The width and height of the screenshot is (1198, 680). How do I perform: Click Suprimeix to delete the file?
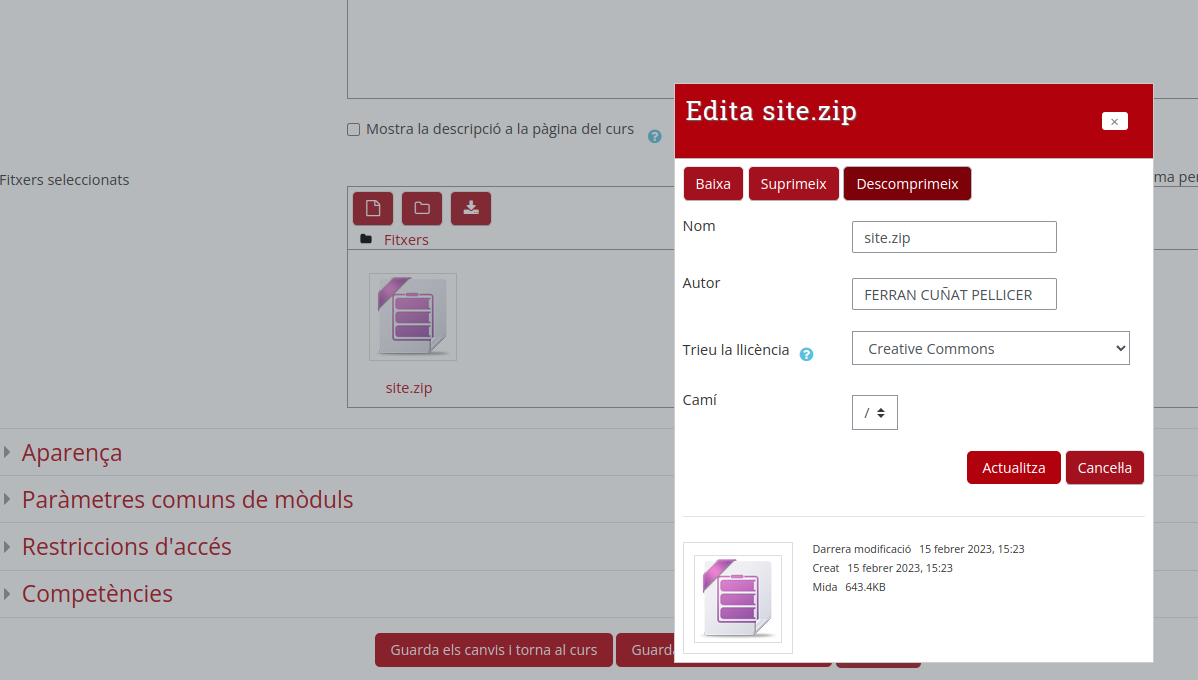793,184
